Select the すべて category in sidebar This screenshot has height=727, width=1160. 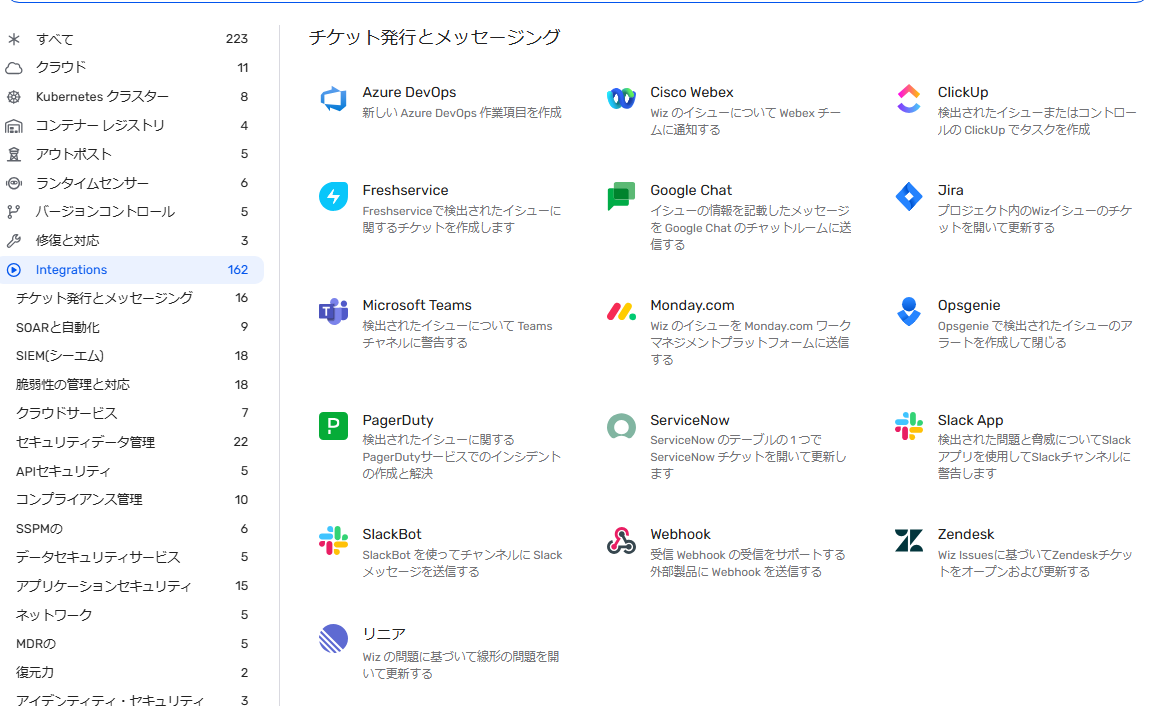coord(55,39)
